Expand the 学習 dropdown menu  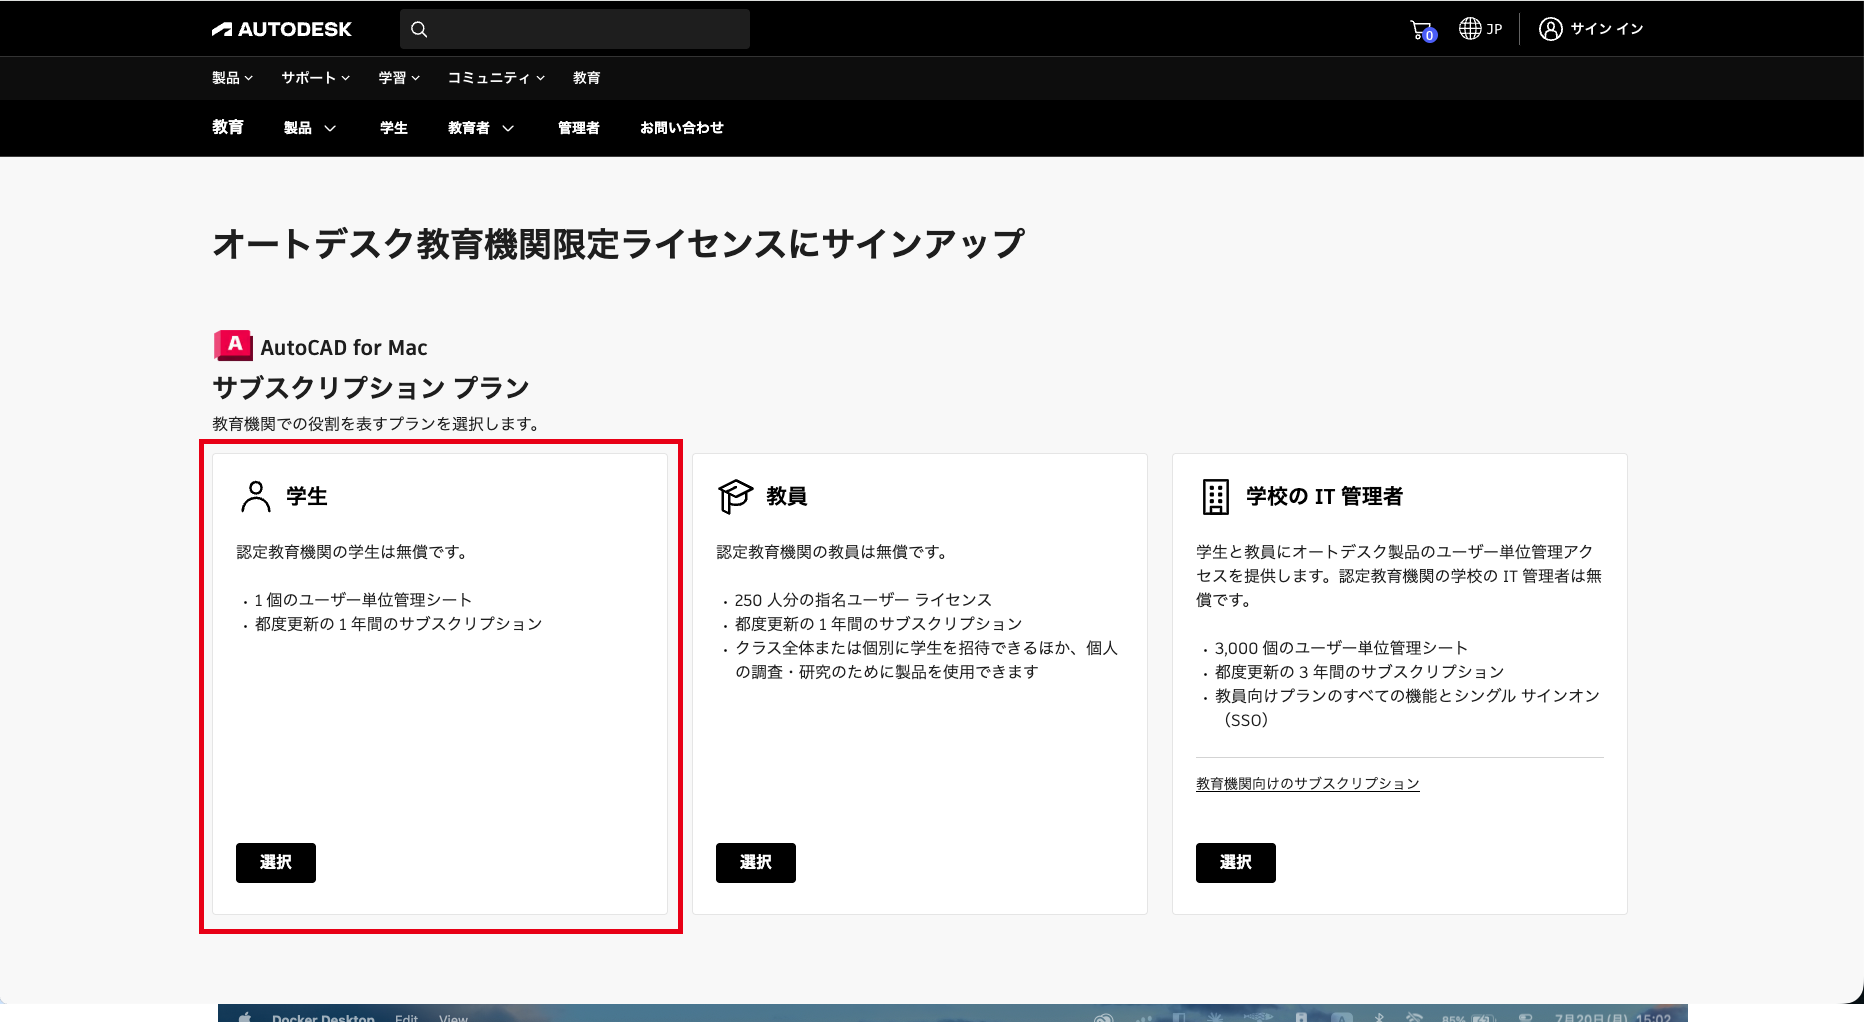click(x=399, y=78)
